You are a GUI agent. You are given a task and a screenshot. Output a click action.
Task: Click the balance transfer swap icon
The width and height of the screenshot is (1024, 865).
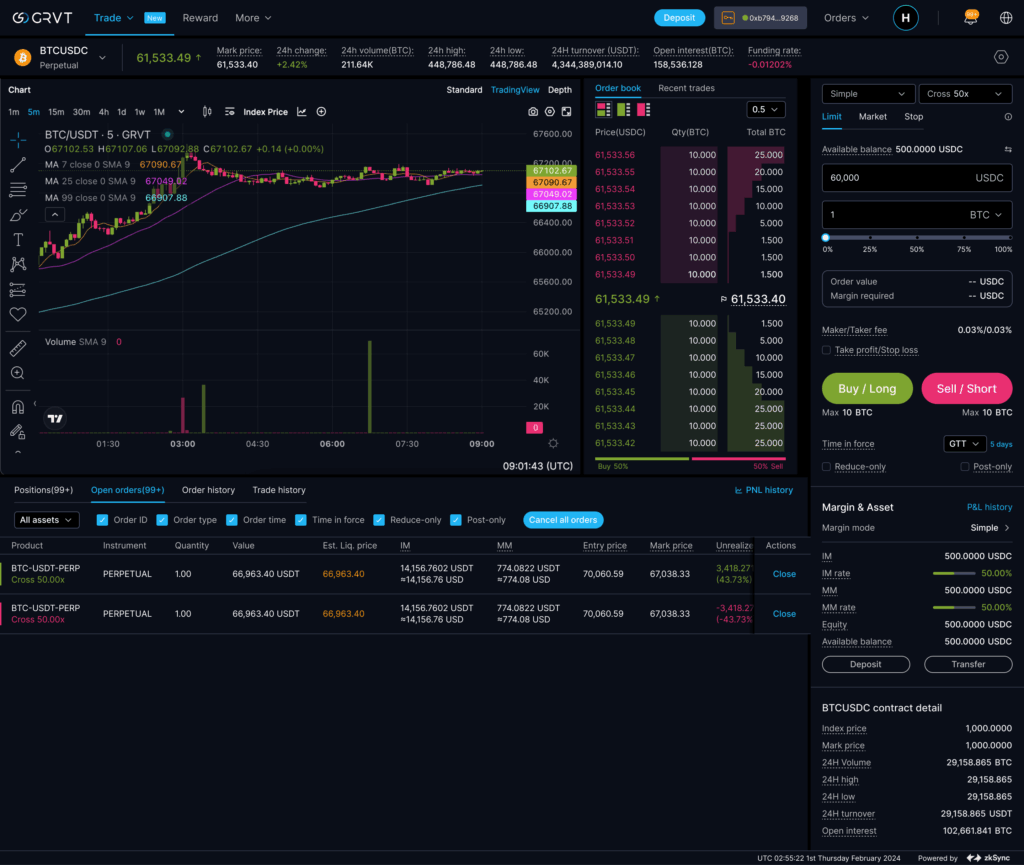[x=1008, y=149]
